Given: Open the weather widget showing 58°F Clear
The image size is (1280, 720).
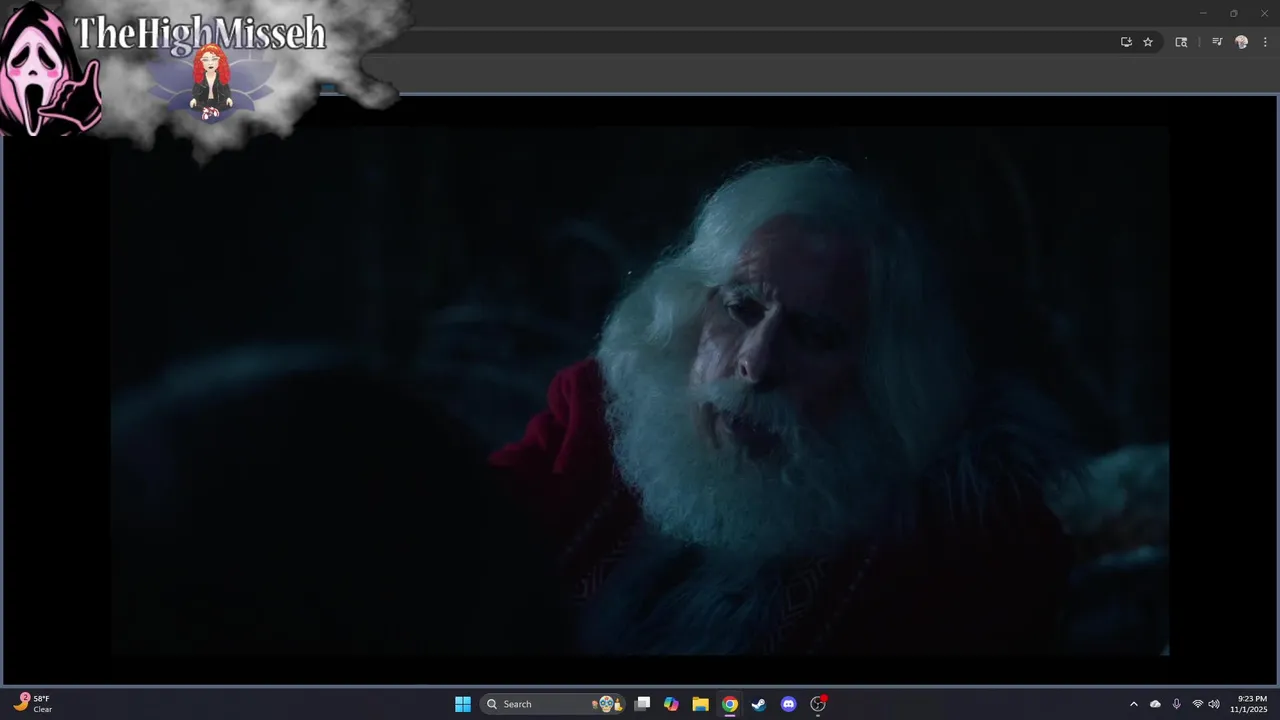Looking at the screenshot, I should pyautogui.click(x=33, y=704).
